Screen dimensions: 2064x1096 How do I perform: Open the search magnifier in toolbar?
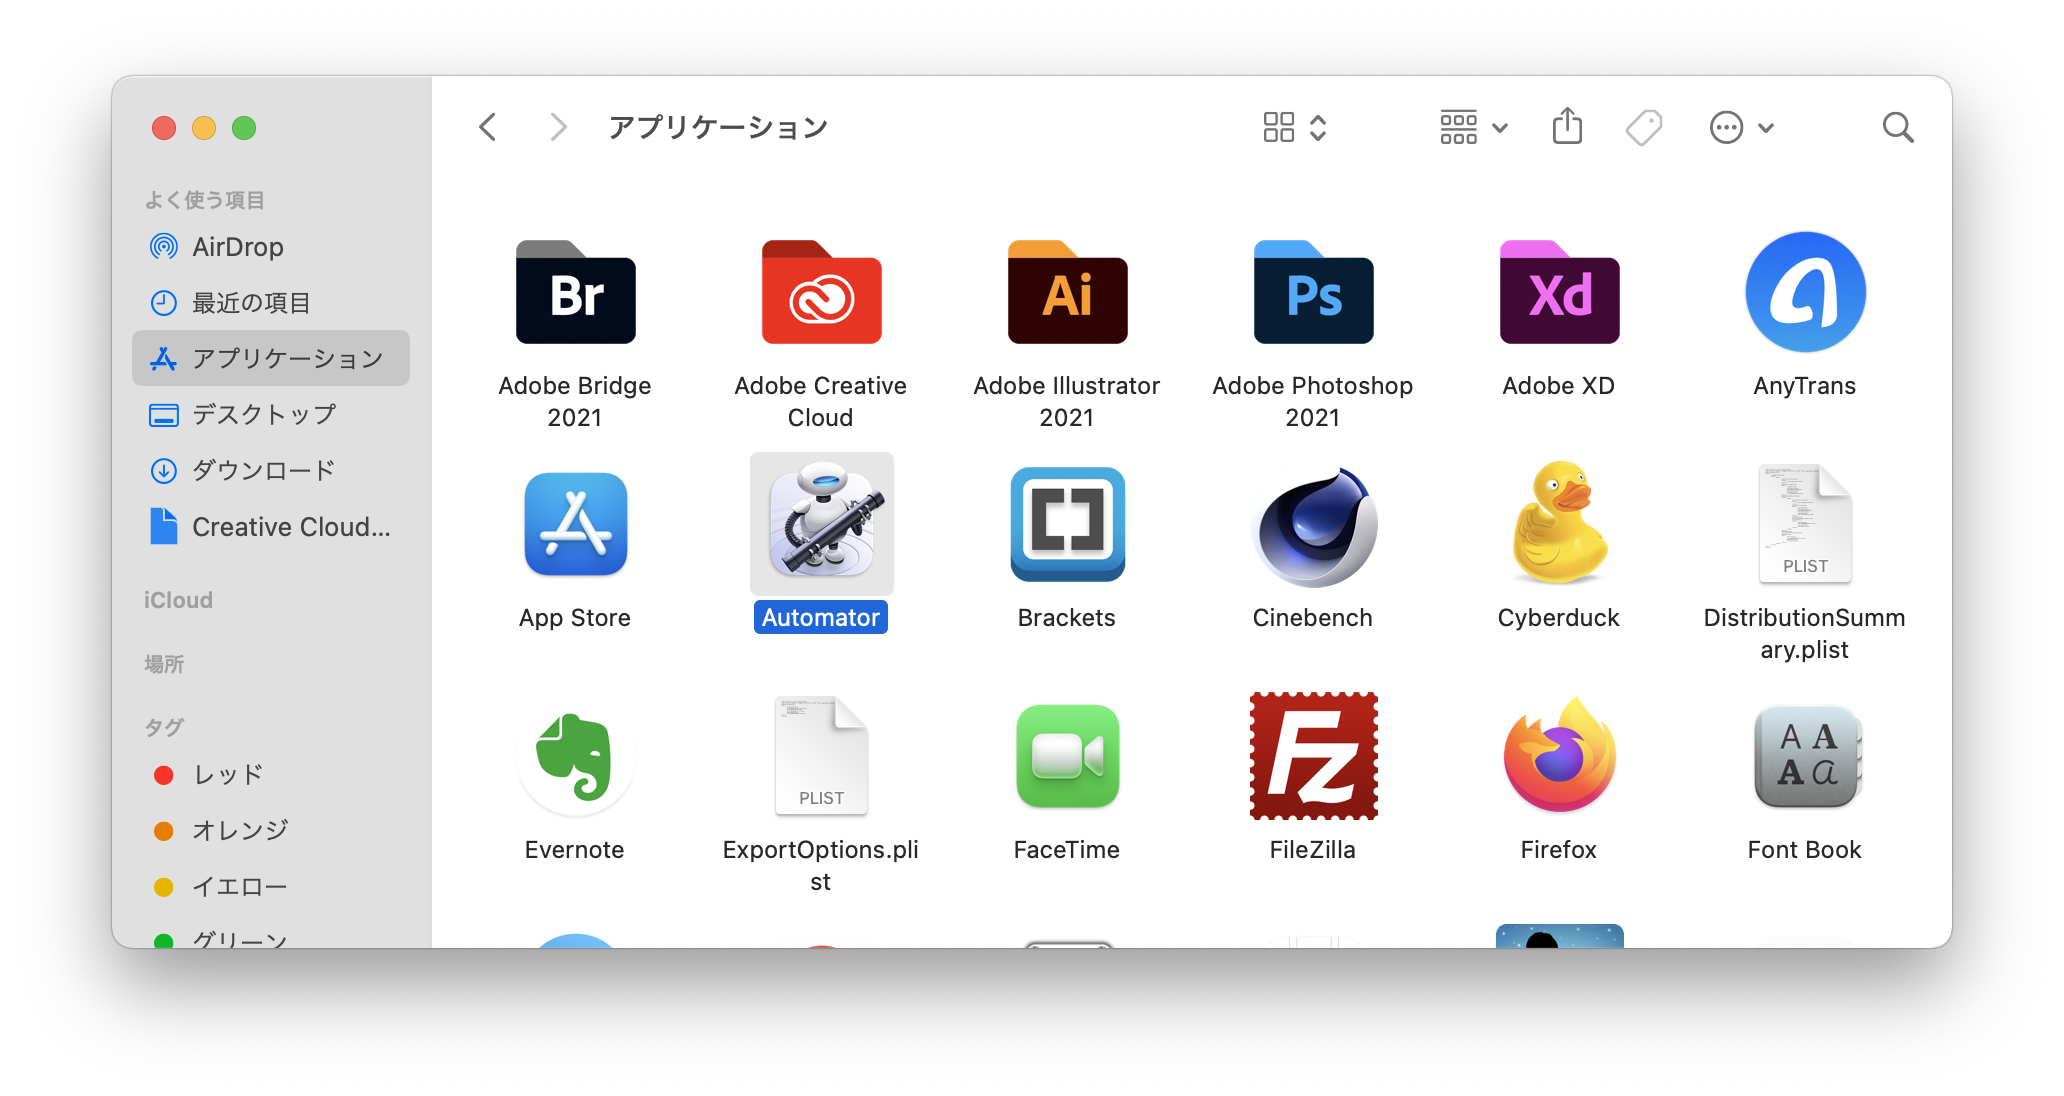pyautogui.click(x=1897, y=128)
